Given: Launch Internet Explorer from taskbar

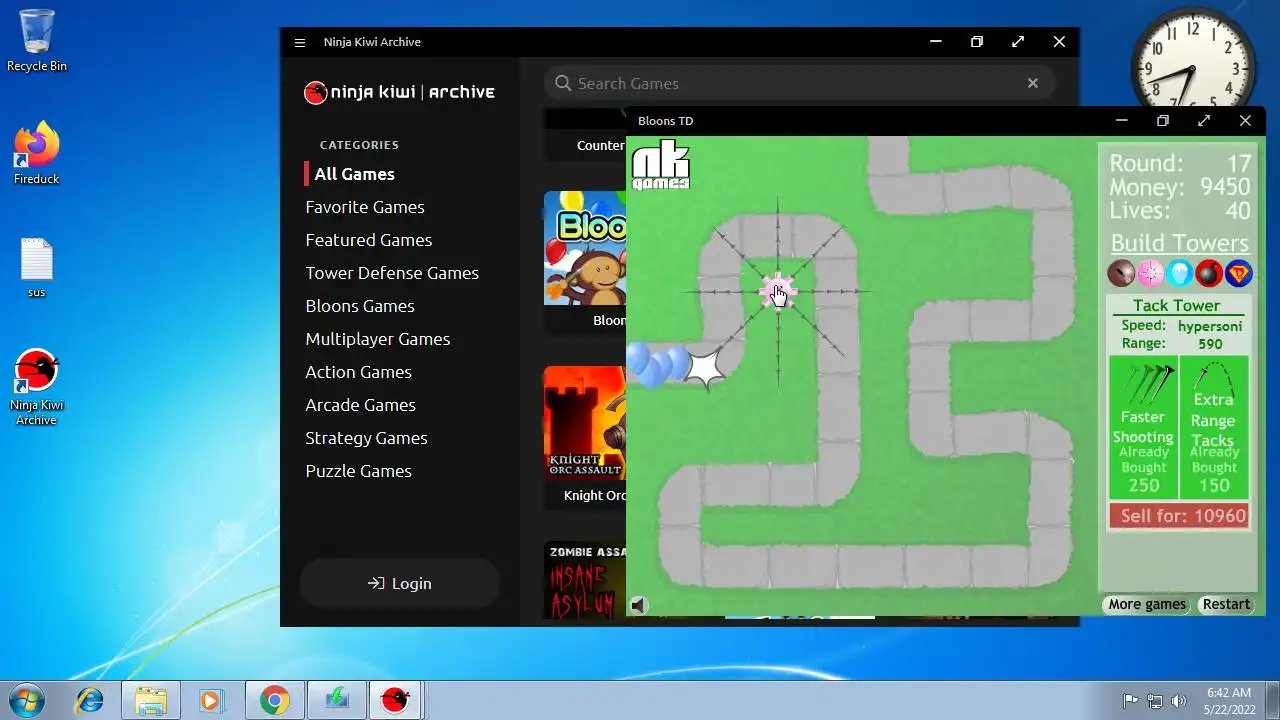Looking at the screenshot, I should [x=89, y=700].
